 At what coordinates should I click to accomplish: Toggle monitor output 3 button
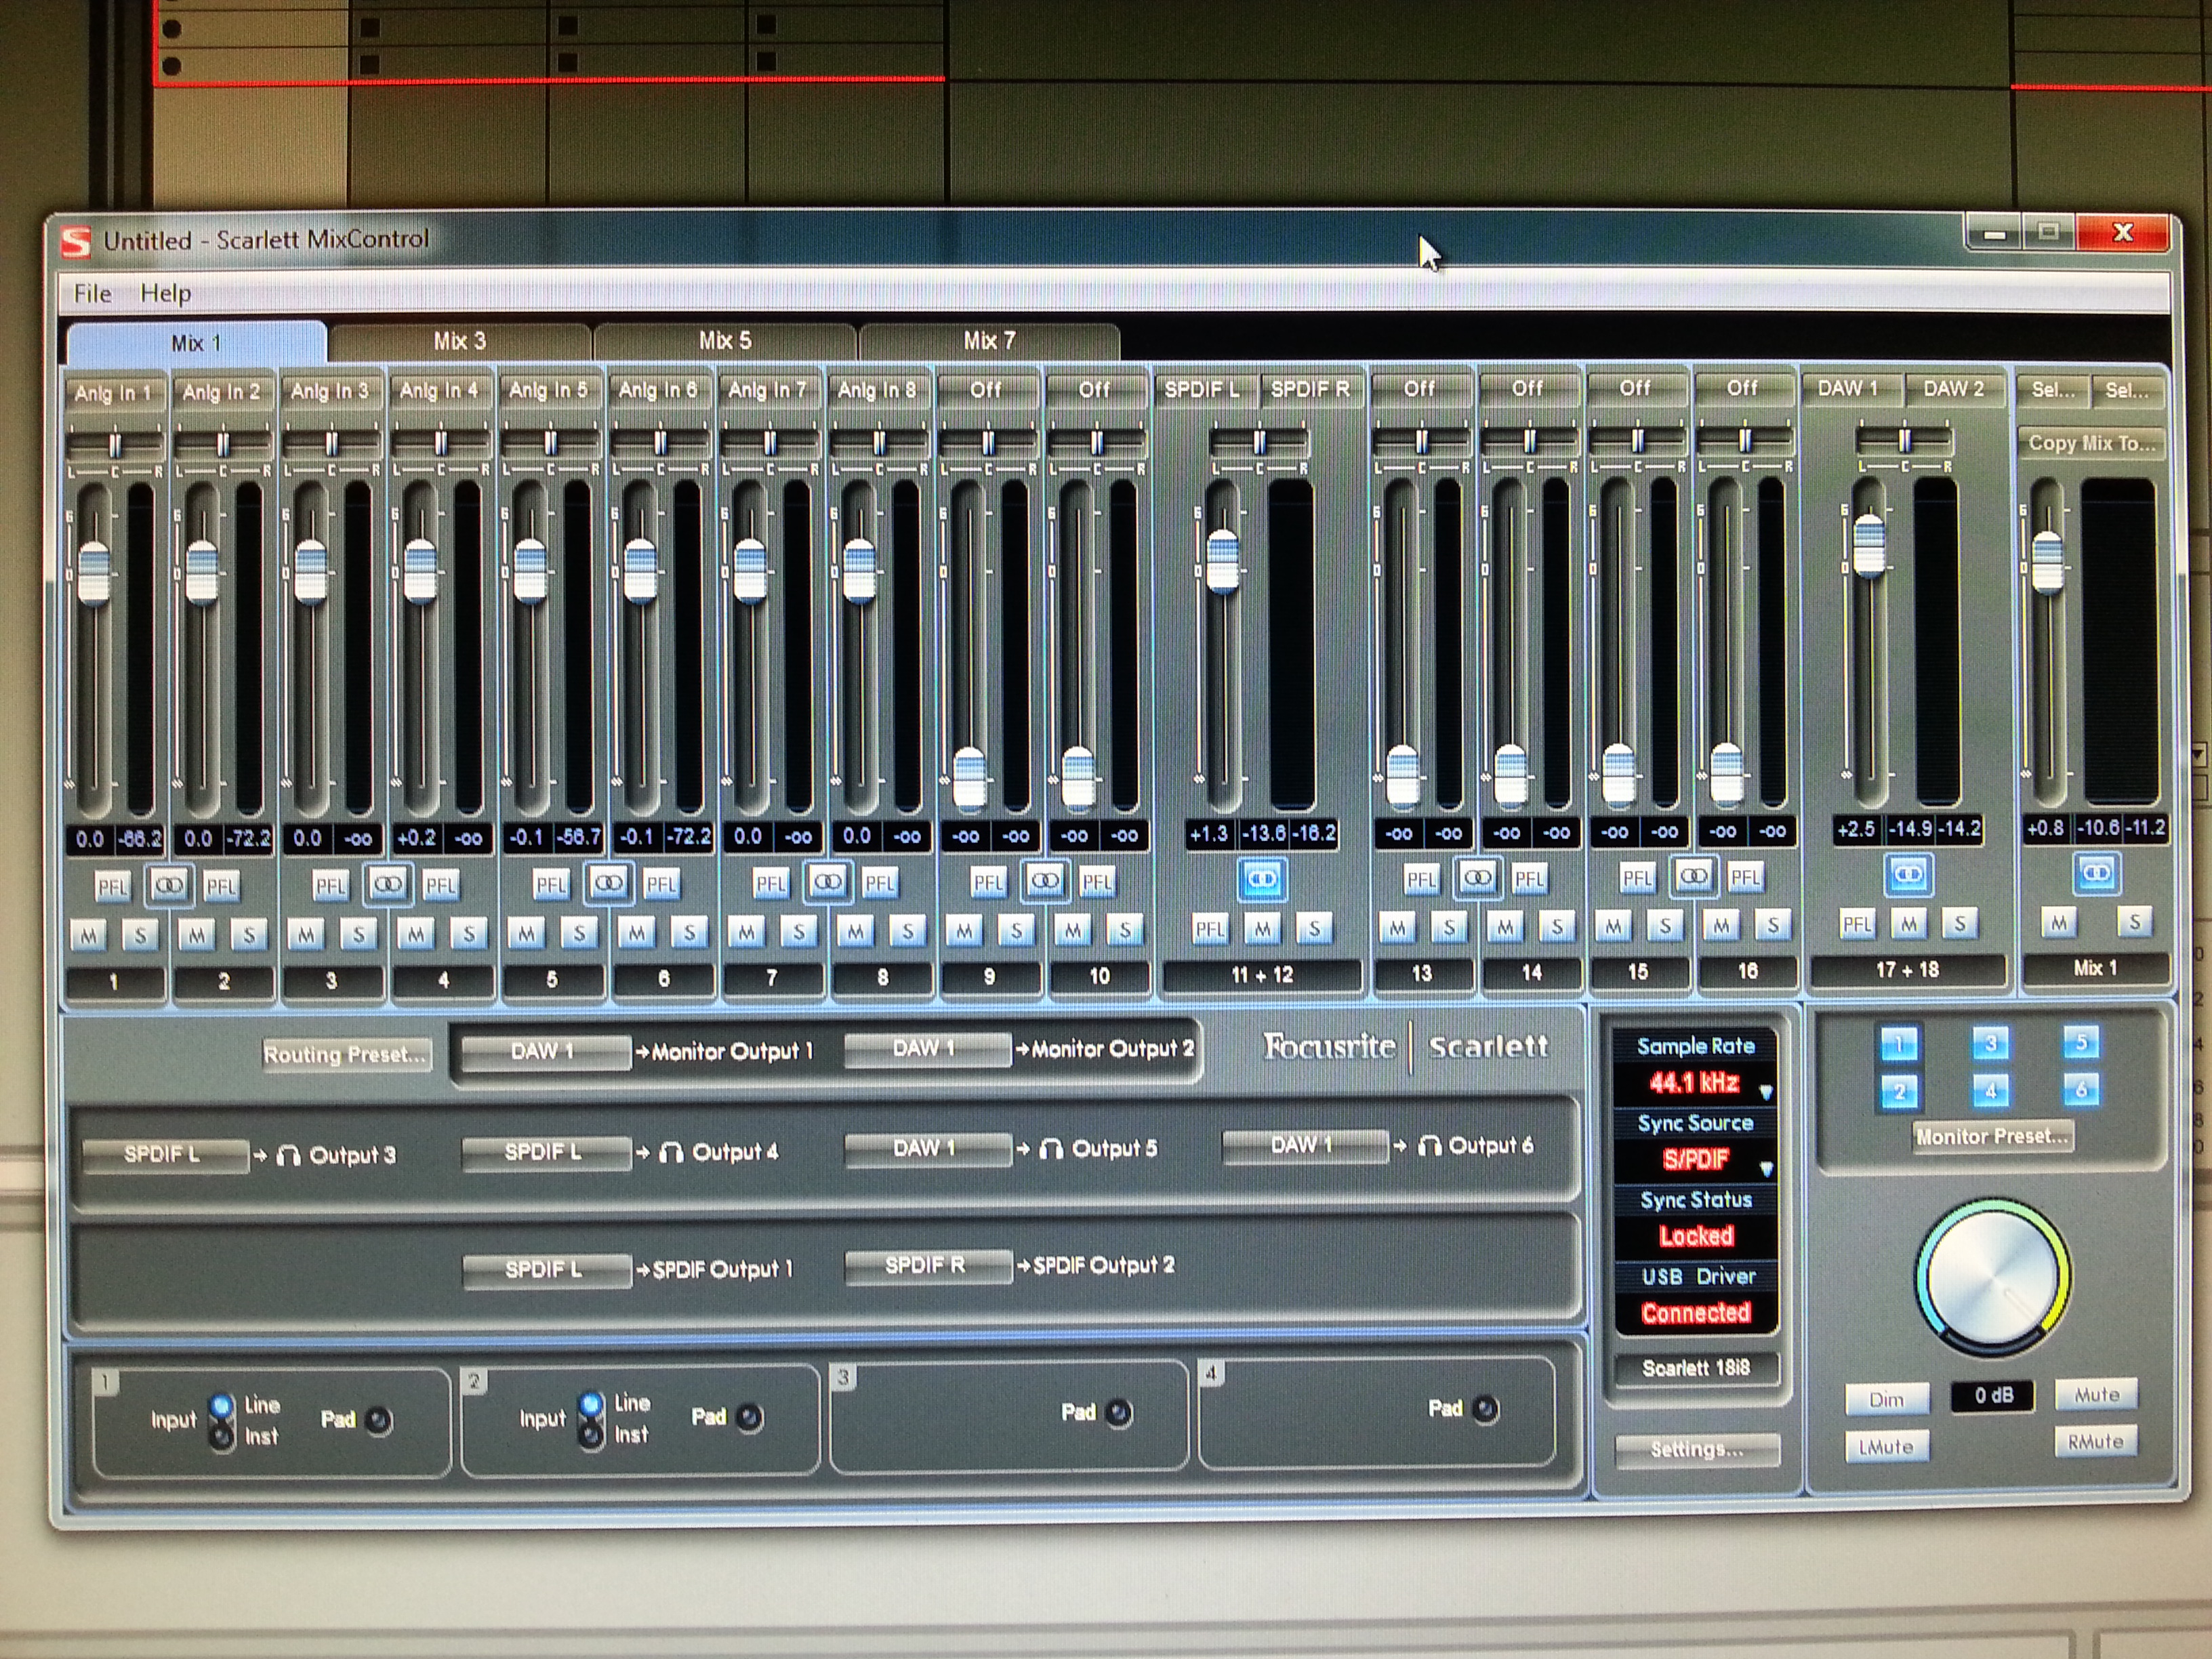(1990, 1044)
